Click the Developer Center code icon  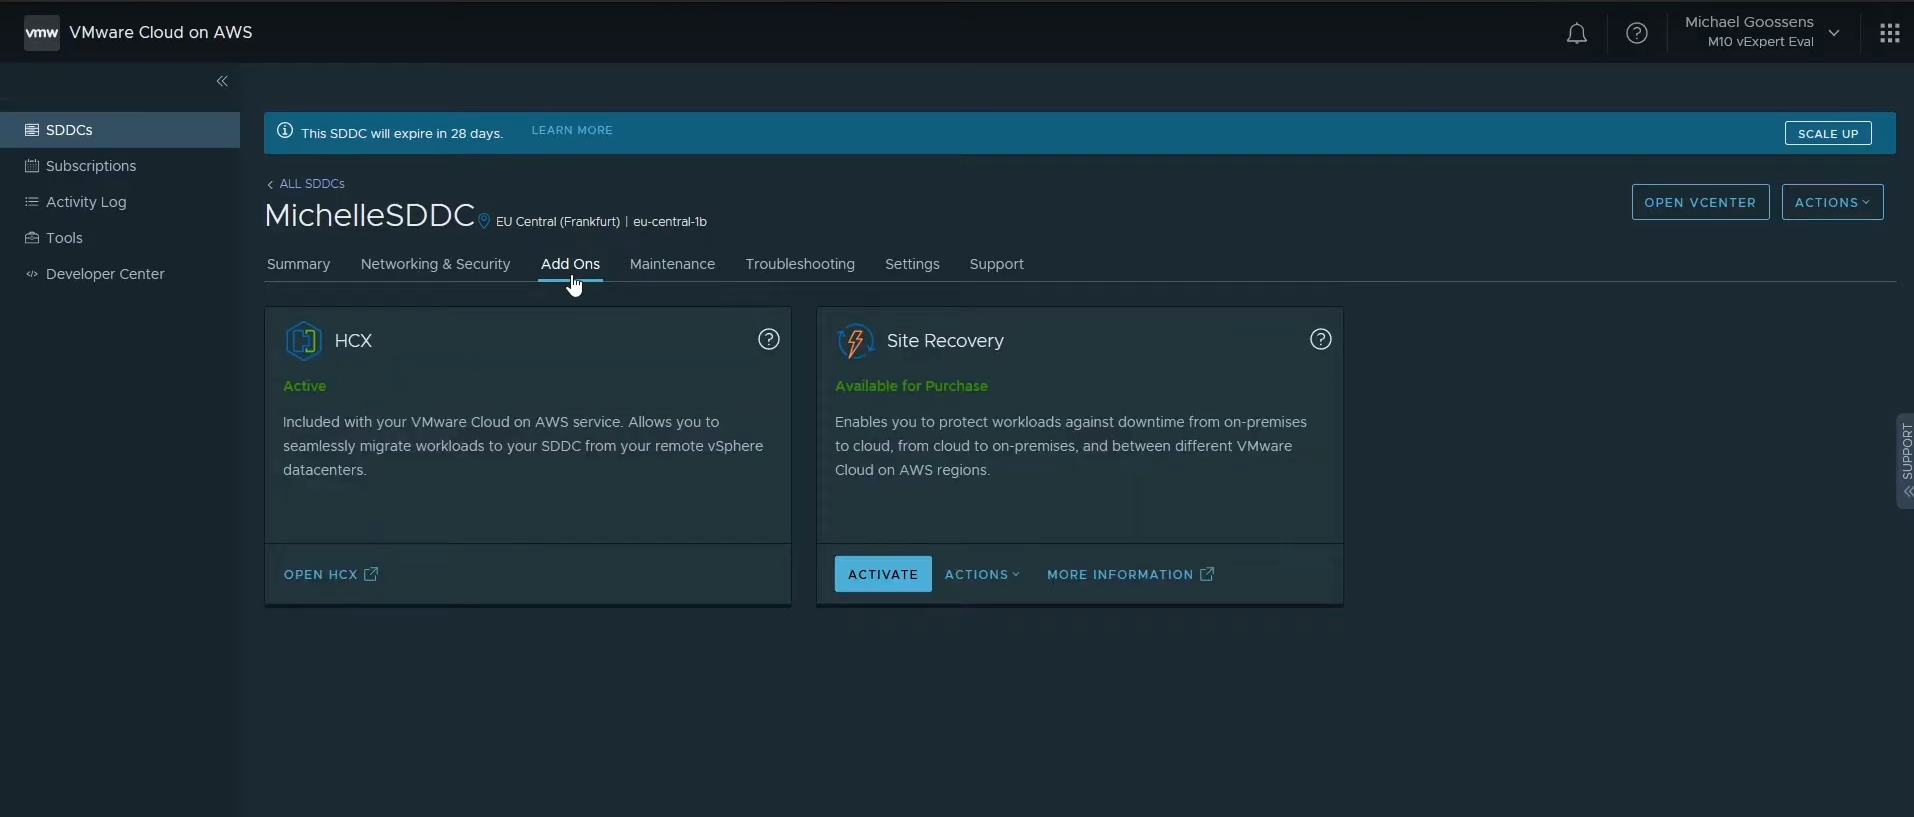click(32, 274)
